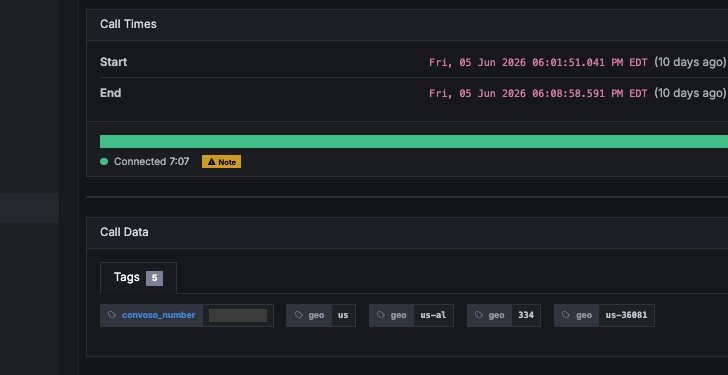Click the redacted convoso_number value field
The image size is (728, 375).
pyautogui.click(x=238, y=316)
